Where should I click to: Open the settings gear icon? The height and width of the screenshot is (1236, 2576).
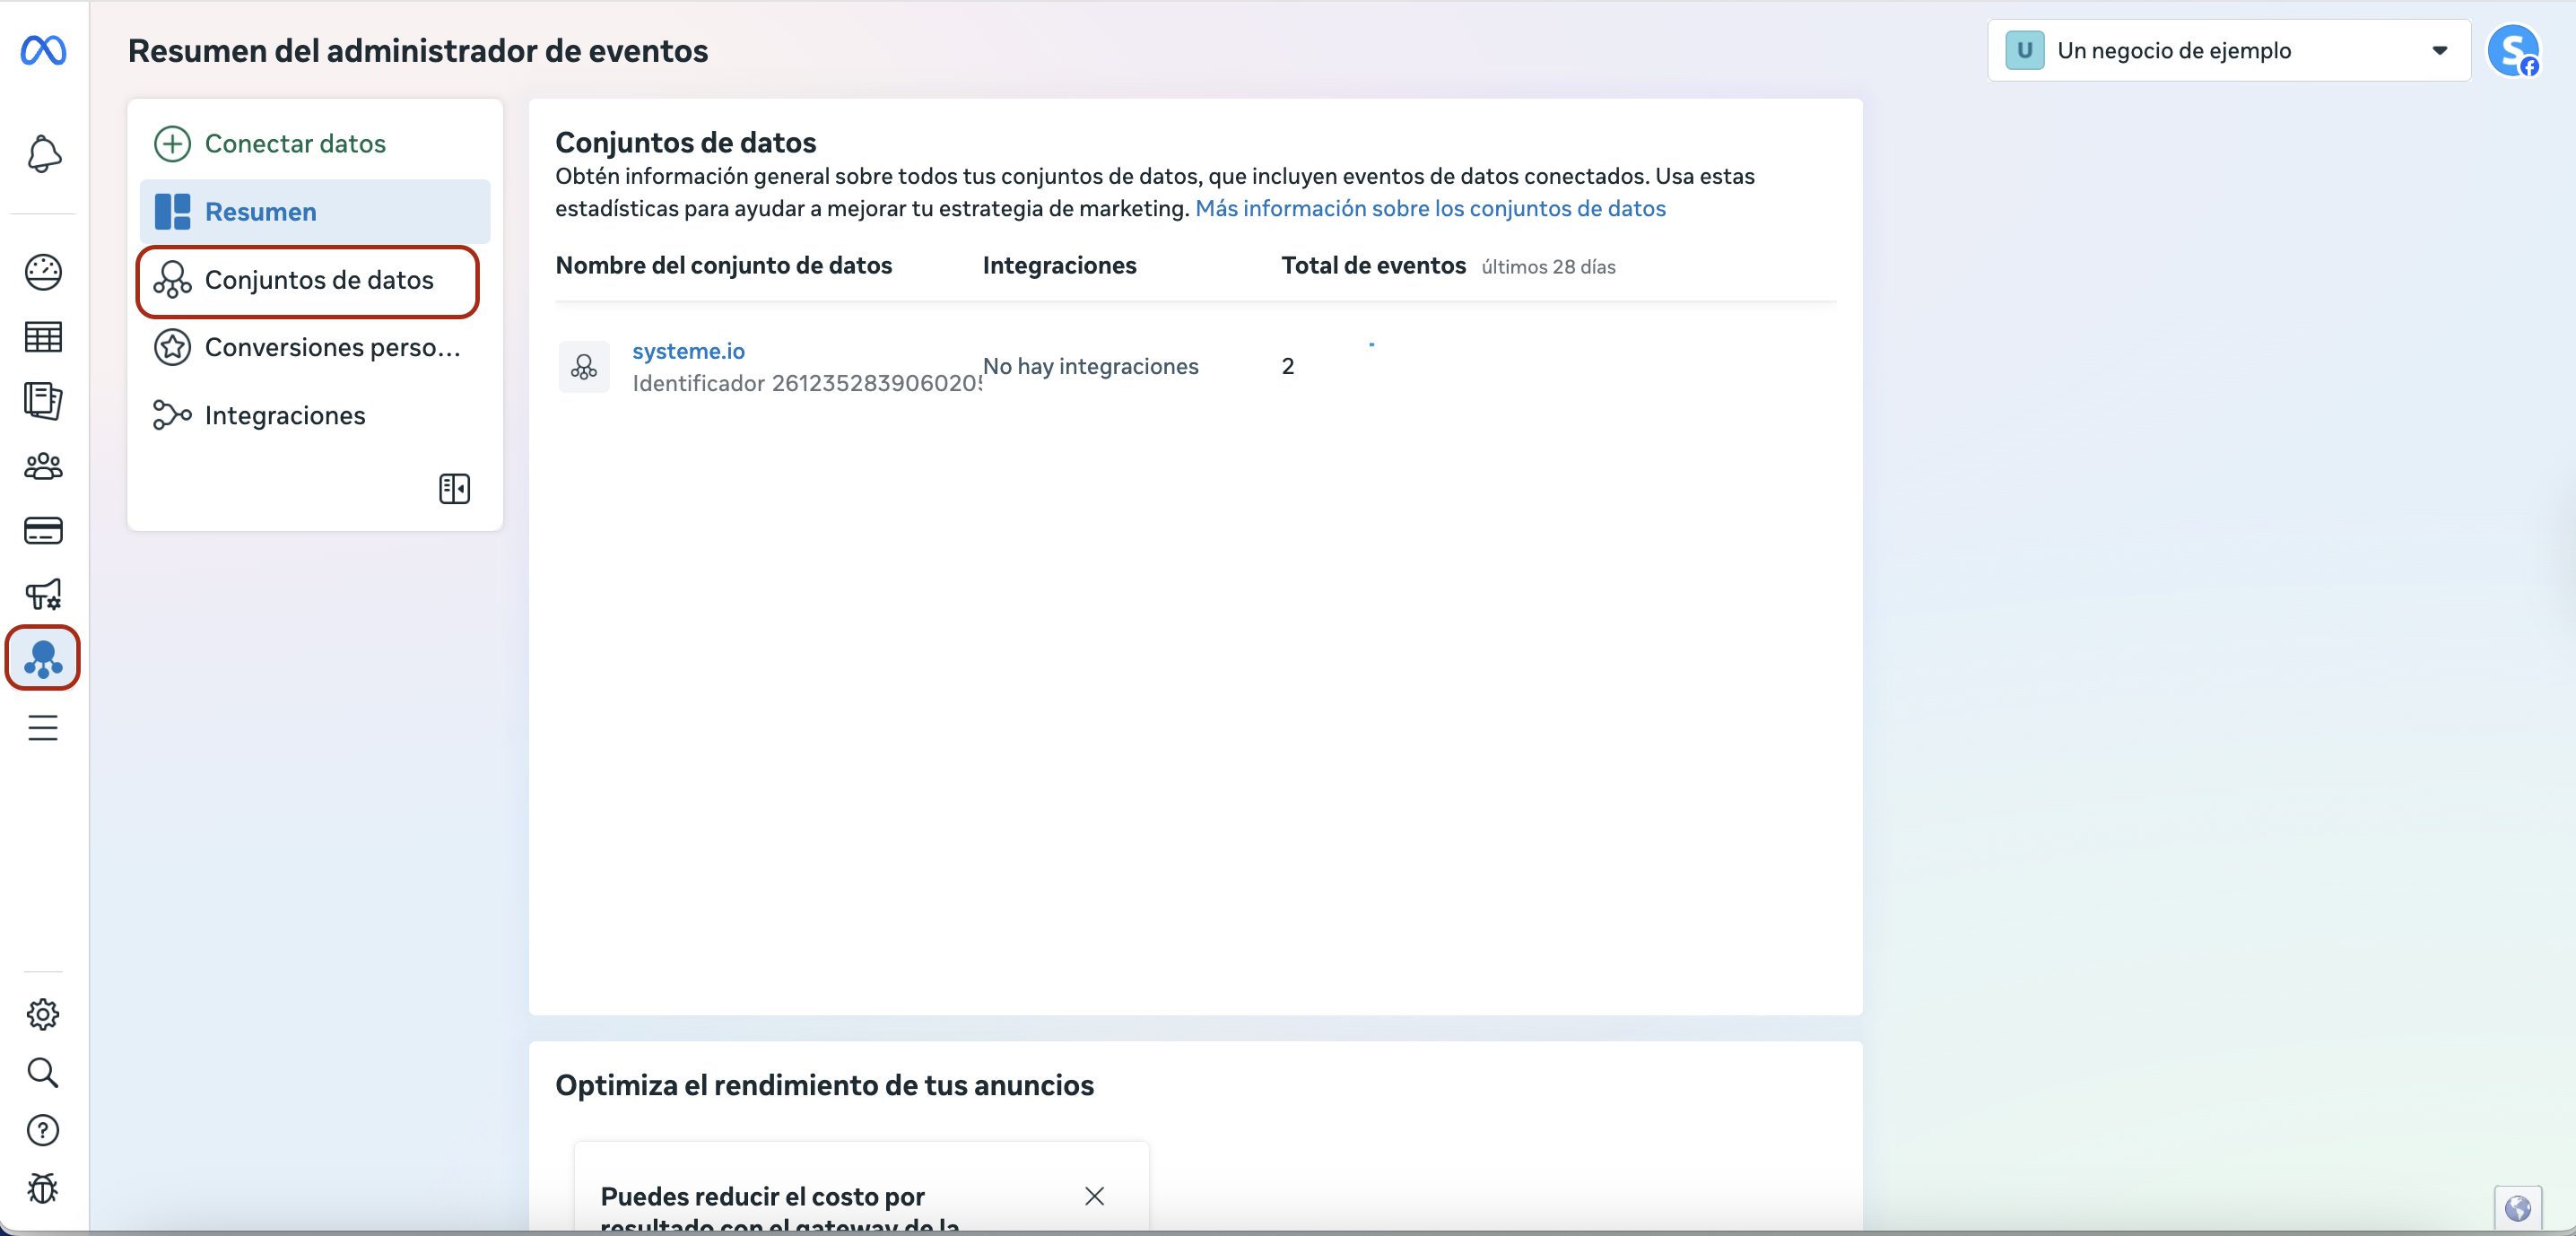point(43,1014)
